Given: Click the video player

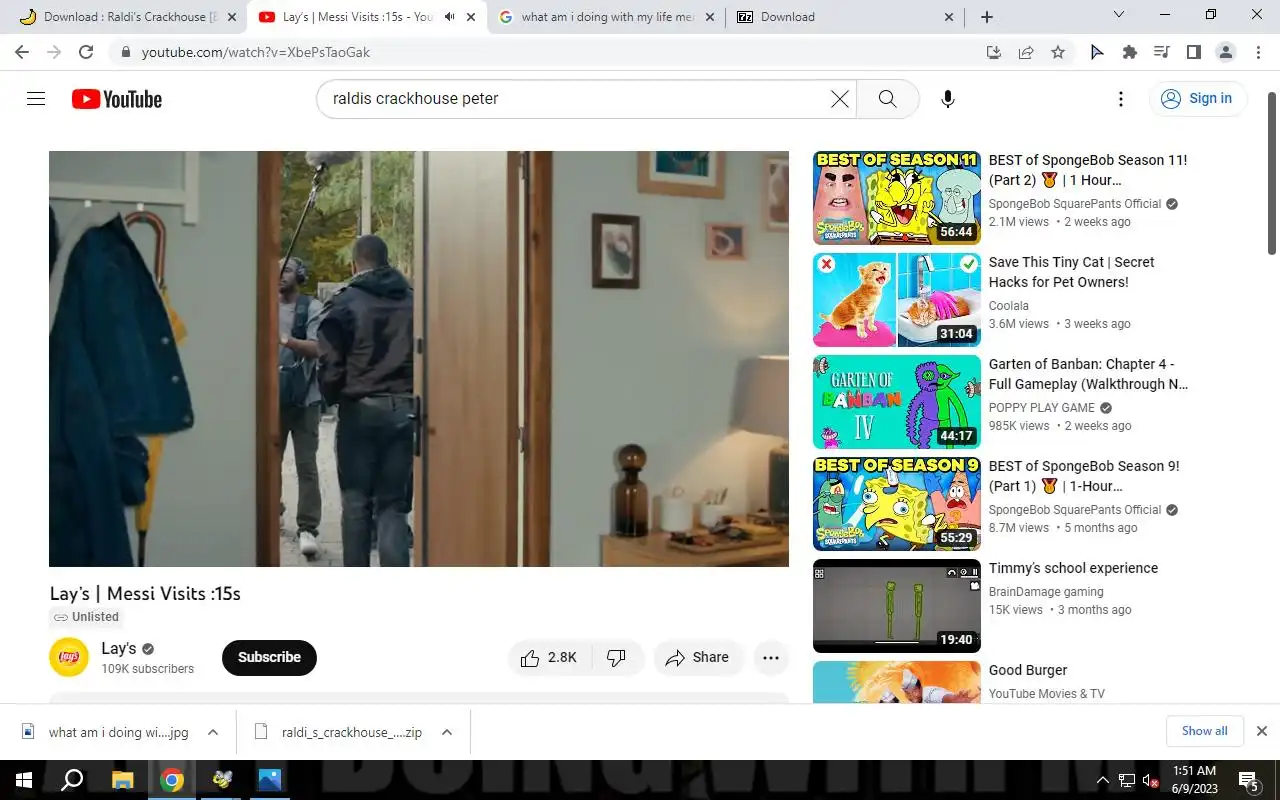Looking at the screenshot, I should (419, 359).
